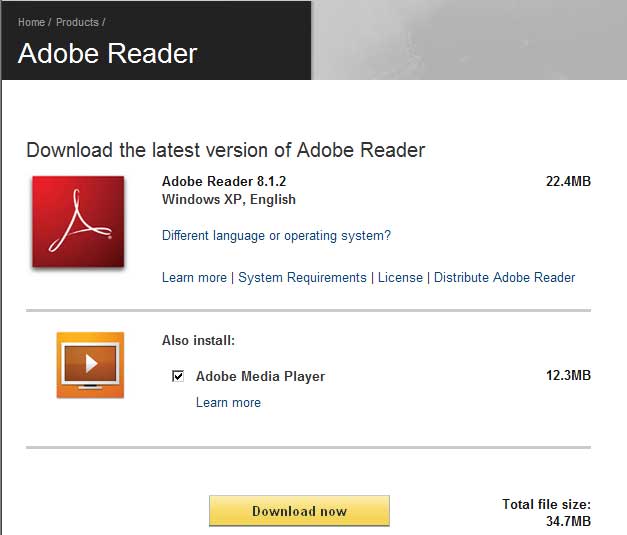Click the orange Adobe Media Player icon
This screenshot has width=627, height=535.
(x=90, y=365)
